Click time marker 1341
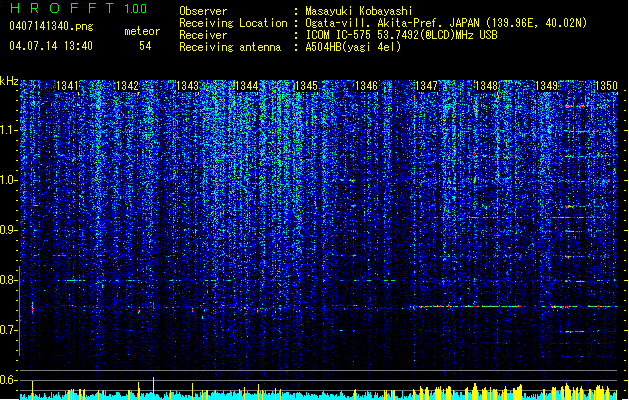The image size is (629, 400). 67,86
